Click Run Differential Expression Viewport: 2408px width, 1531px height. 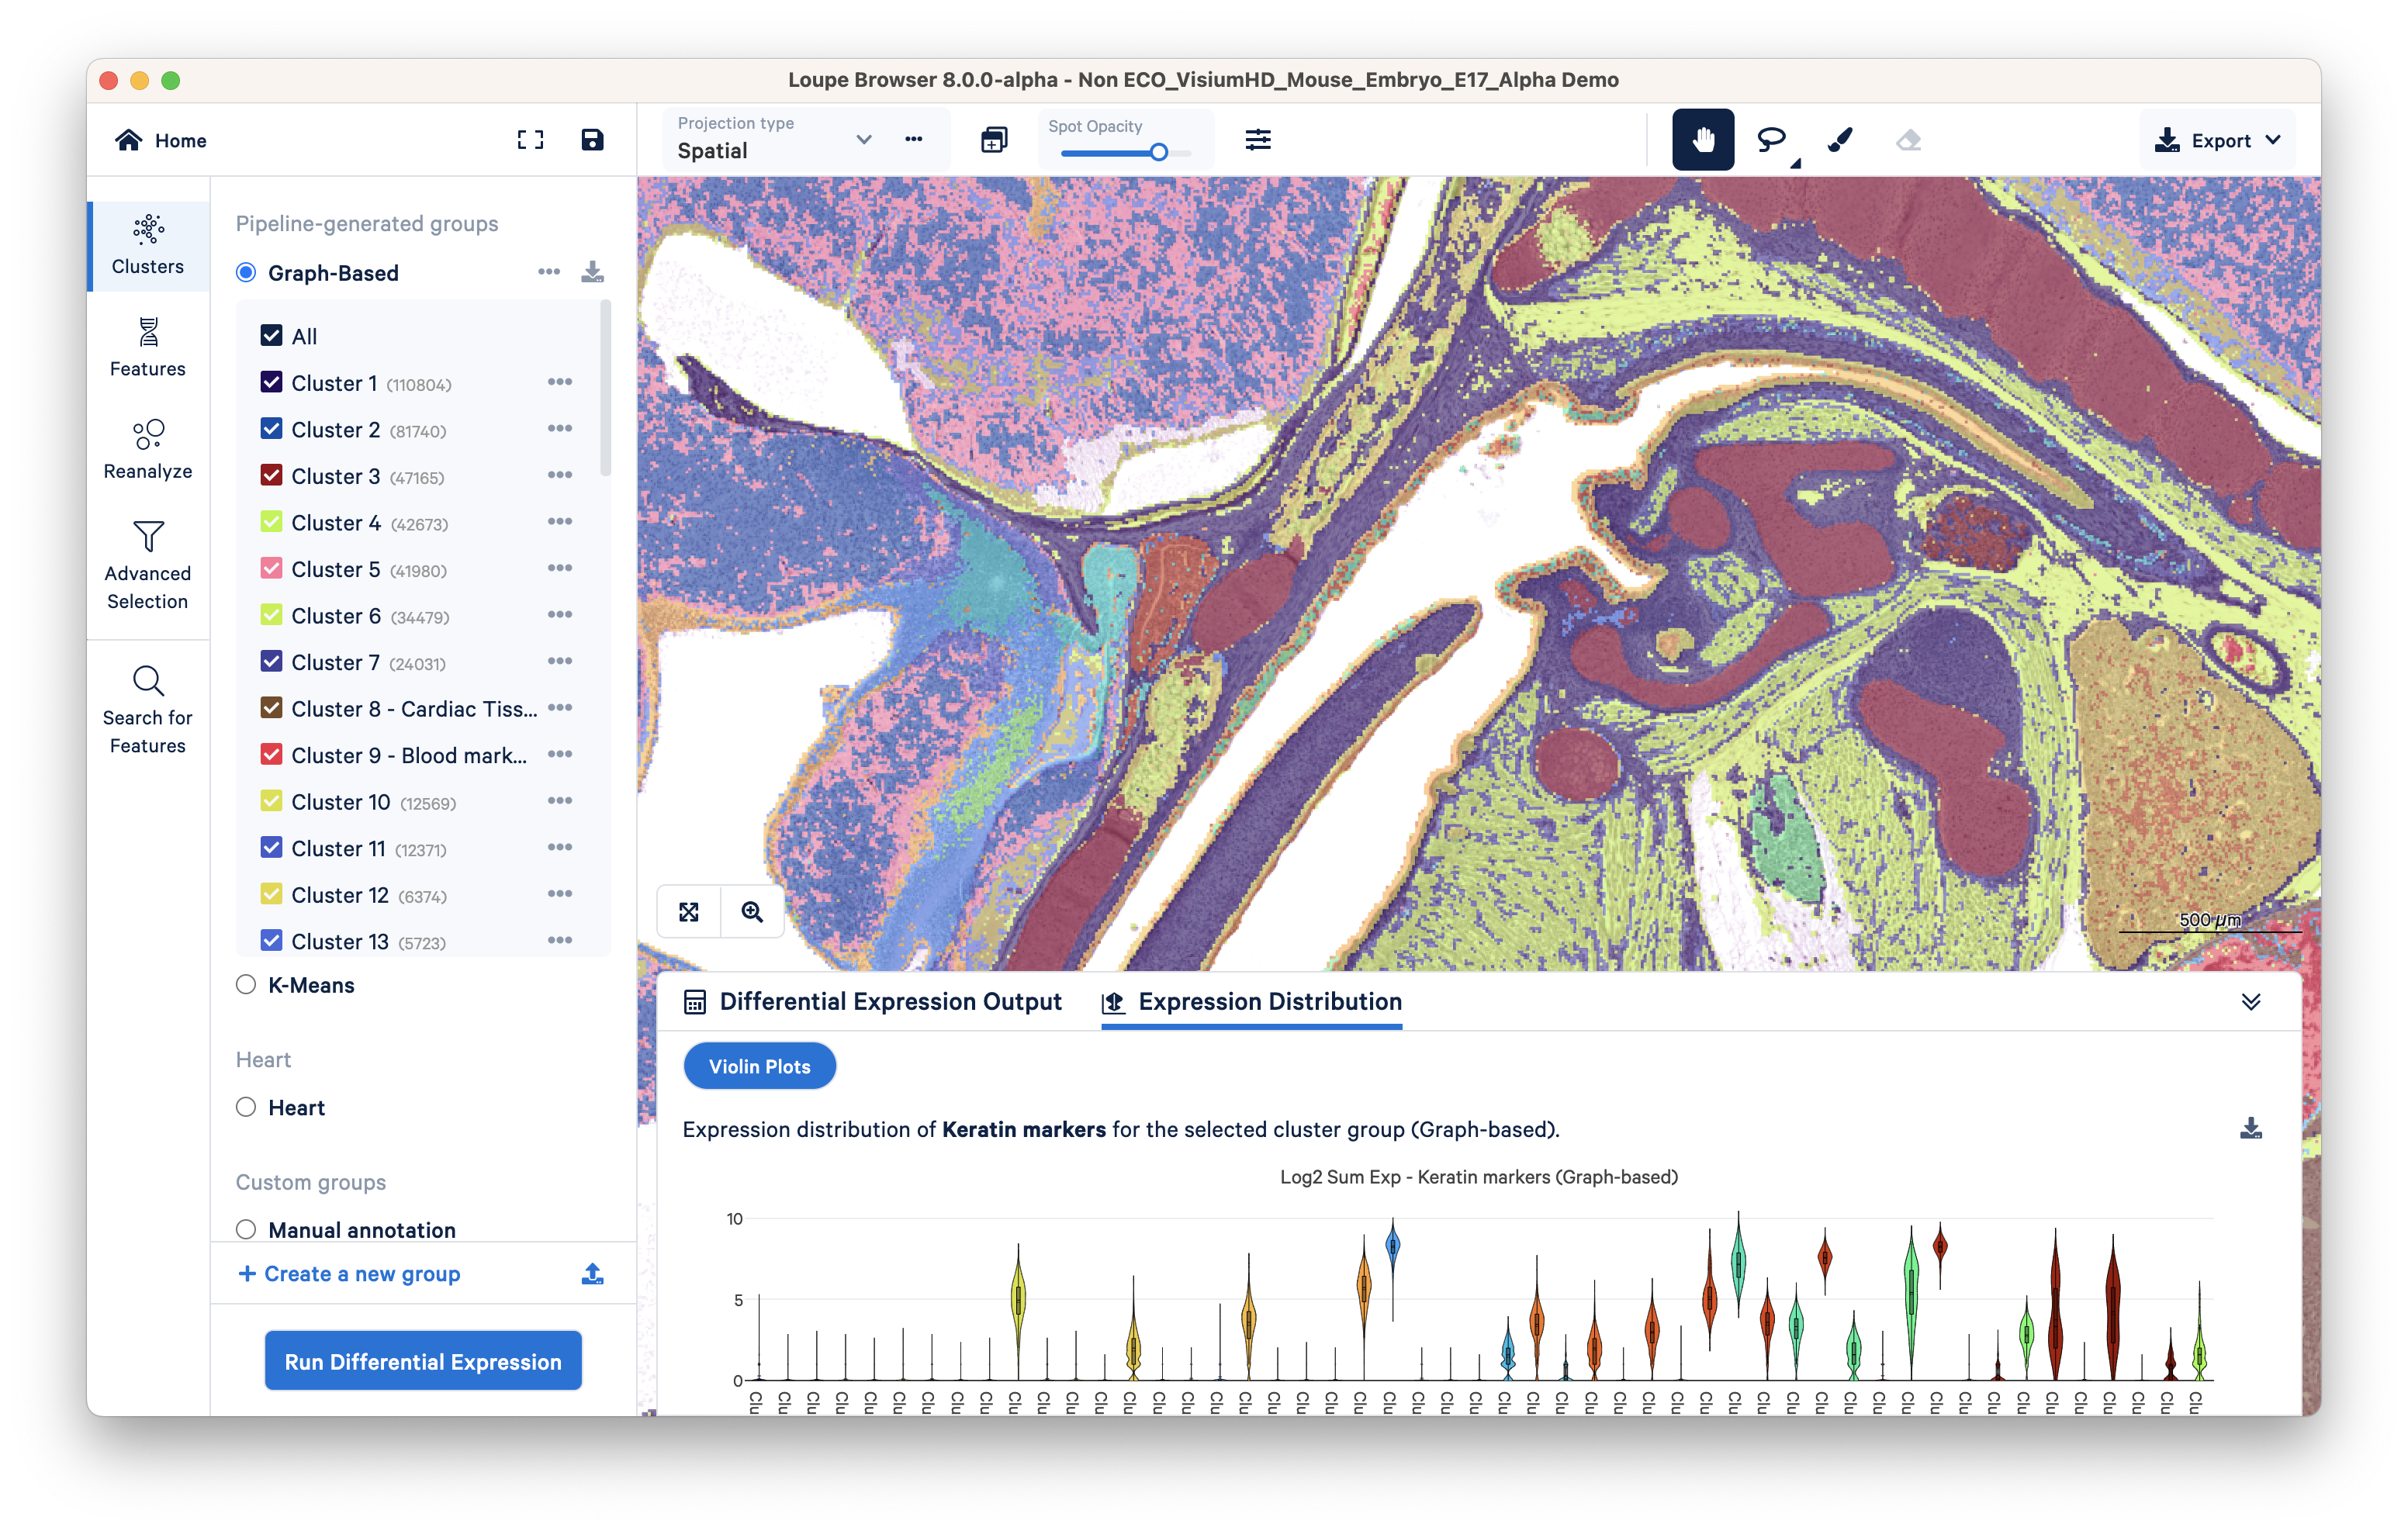[x=422, y=1361]
